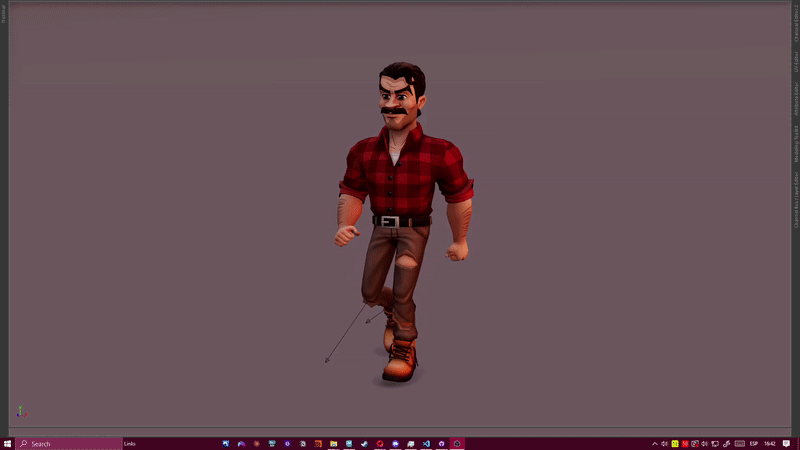
Task: Click the Links toolbar label on taskbar
Action: point(130,443)
